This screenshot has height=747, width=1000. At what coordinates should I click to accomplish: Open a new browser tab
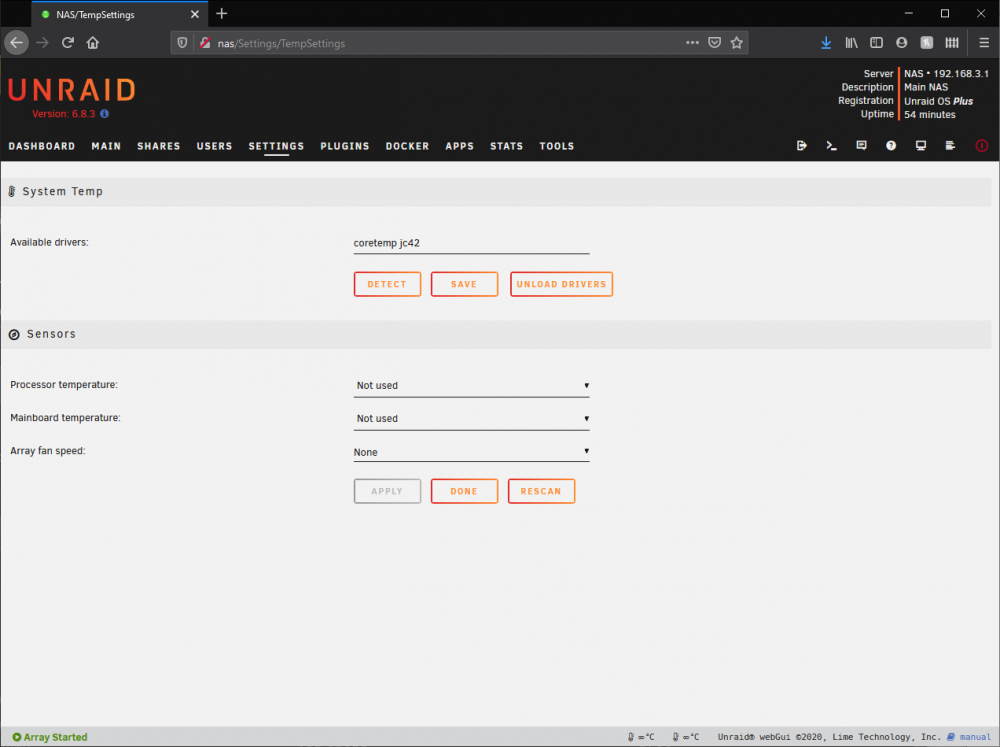tap(221, 13)
